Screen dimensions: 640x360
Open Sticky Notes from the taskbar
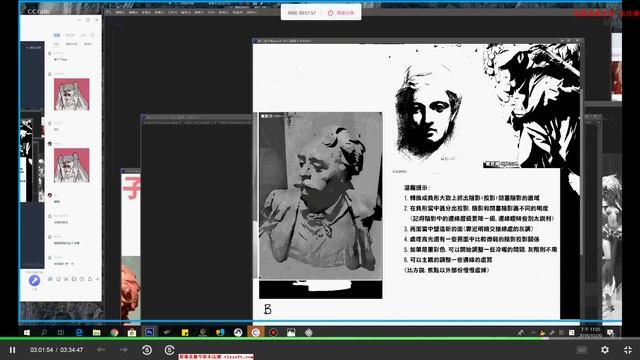coord(185,332)
